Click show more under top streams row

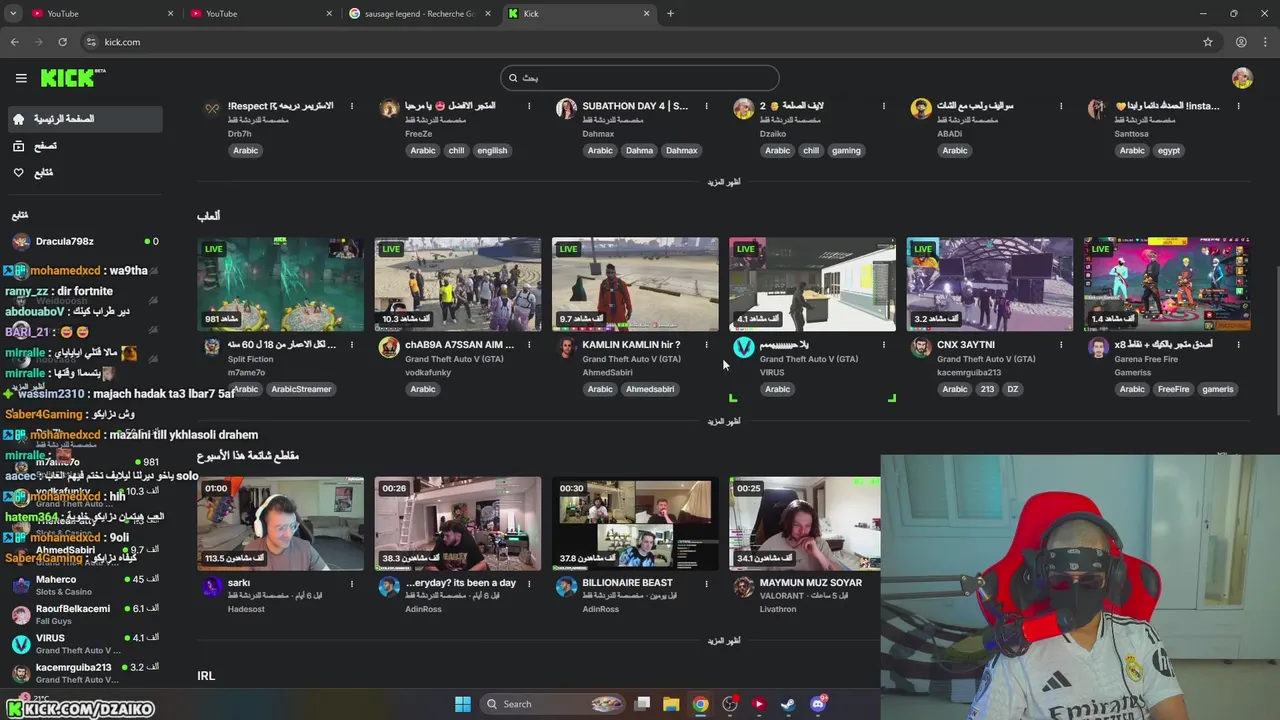pyautogui.click(x=724, y=182)
